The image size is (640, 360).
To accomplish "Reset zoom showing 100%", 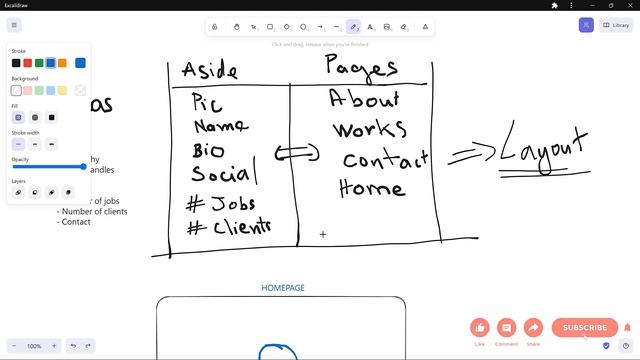I will coord(34,346).
